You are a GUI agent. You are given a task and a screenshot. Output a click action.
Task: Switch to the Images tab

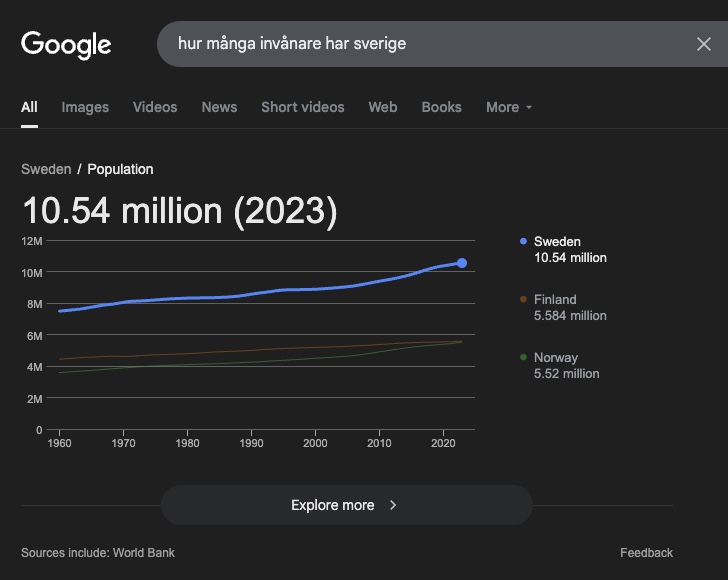(85, 107)
